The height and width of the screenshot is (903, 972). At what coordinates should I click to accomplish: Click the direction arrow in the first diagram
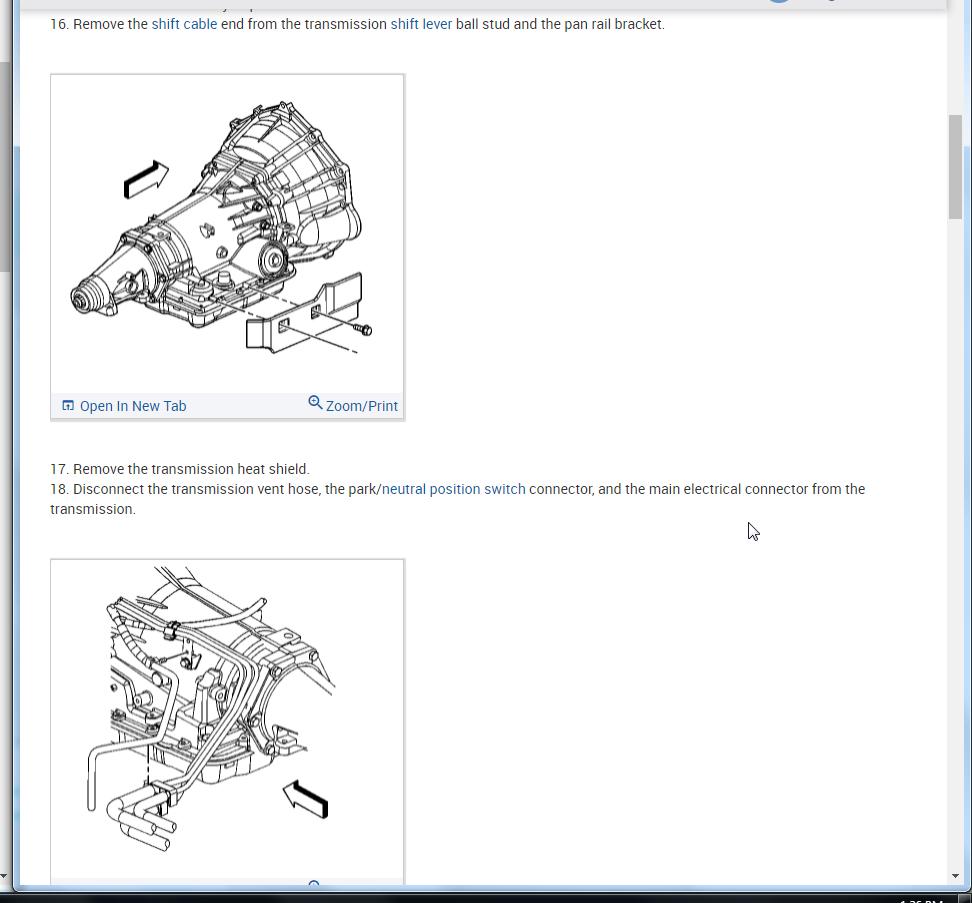coord(146,179)
